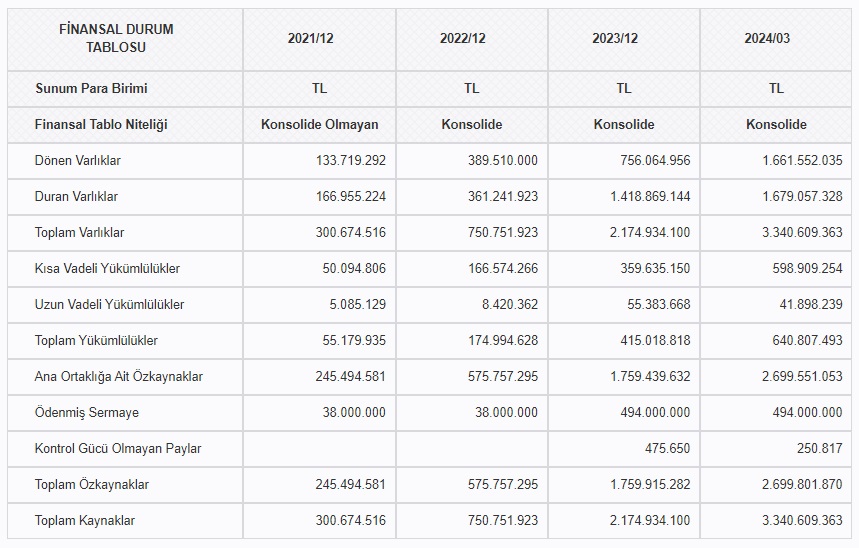Click the Konsolide Olmayan cell

click(x=319, y=124)
